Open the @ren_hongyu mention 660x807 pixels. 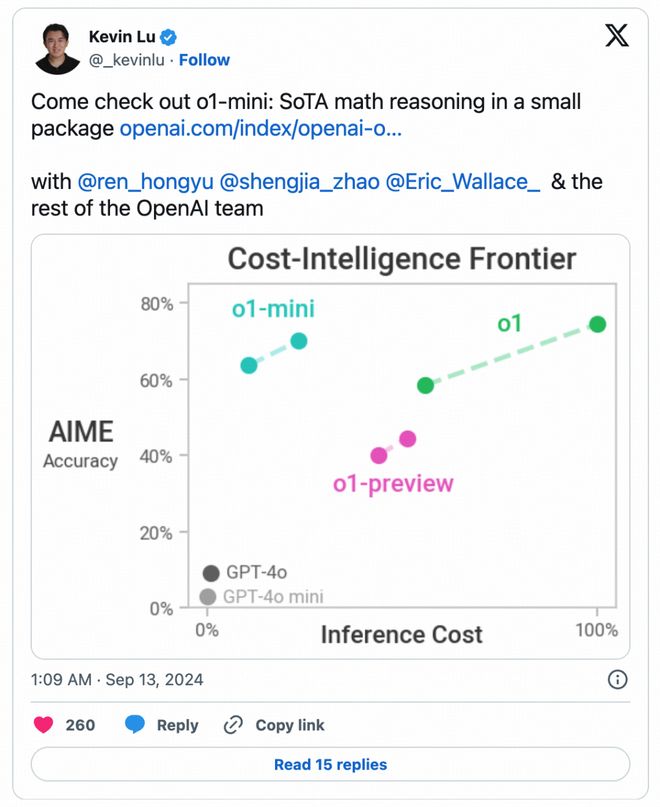click(x=143, y=182)
